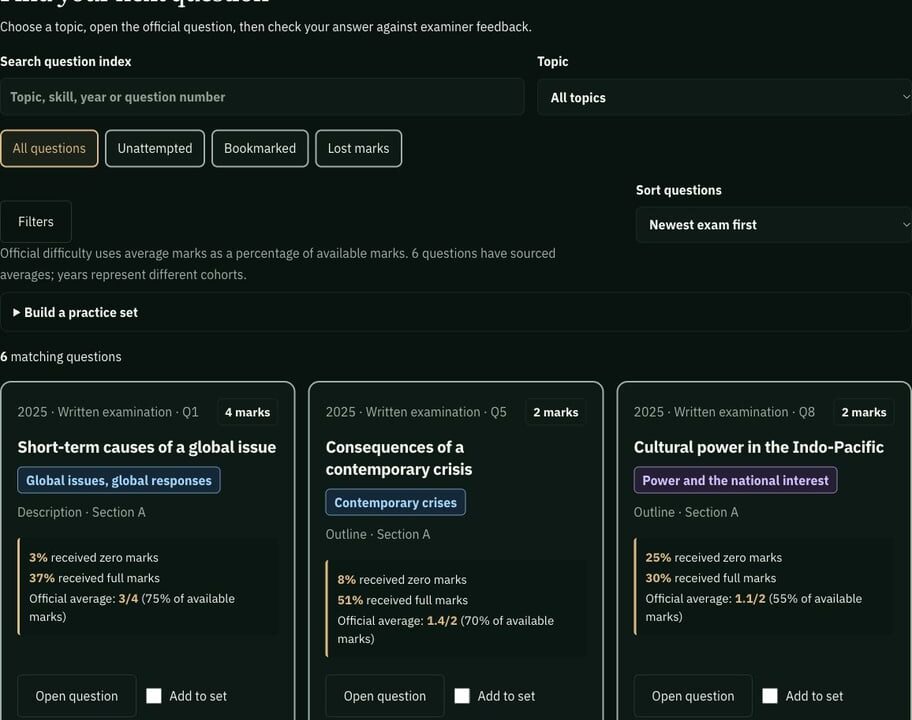This screenshot has height=720, width=912.
Task: Click '2025 · Written examination · Q5' text
Action: [416, 412]
